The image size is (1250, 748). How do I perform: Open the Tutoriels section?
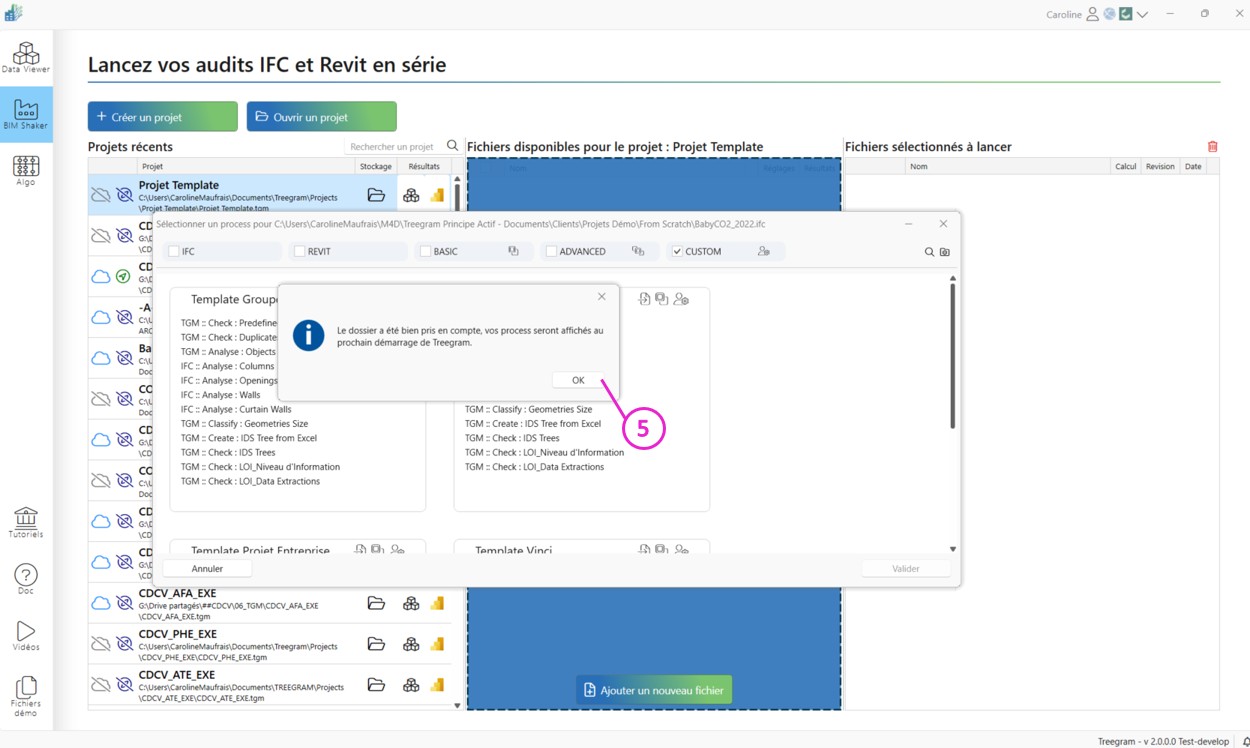pos(26,522)
